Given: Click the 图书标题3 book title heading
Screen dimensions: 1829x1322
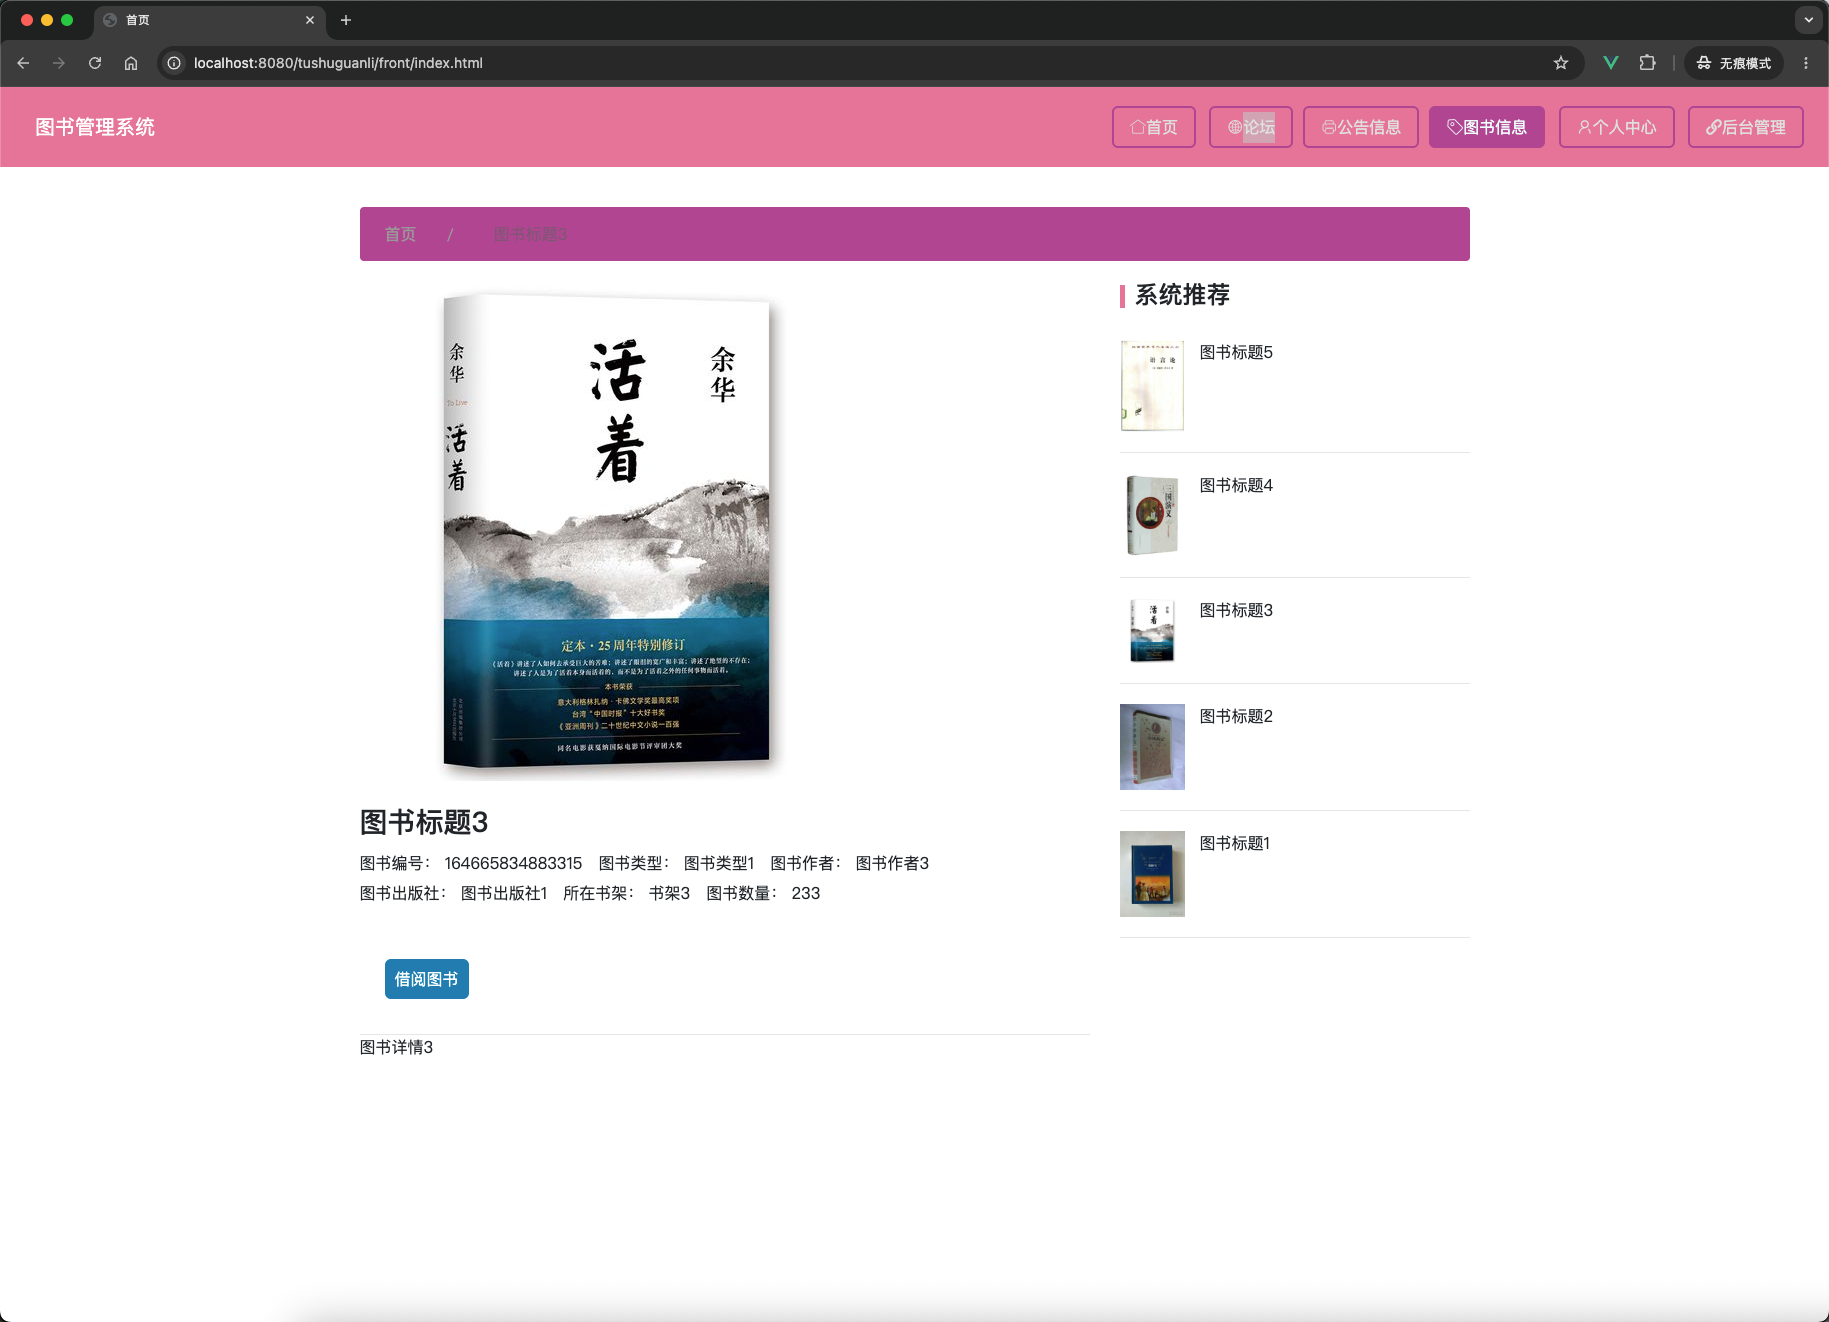Looking at the screenshot, I should (x=424, y=822).
